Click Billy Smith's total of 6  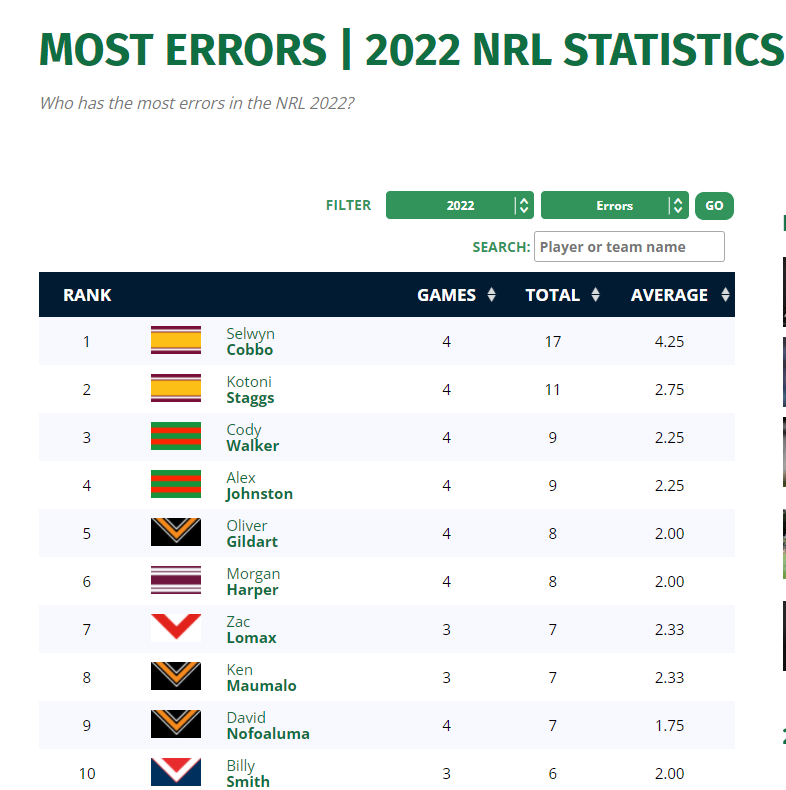tap(553, 773)
